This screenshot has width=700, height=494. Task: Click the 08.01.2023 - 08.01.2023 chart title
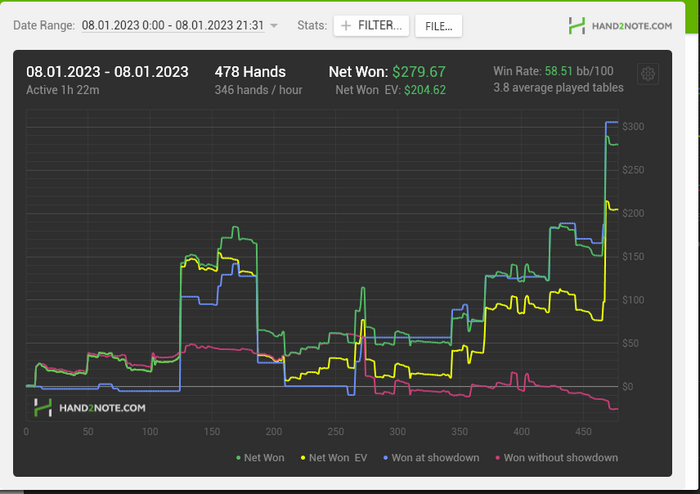107,72
